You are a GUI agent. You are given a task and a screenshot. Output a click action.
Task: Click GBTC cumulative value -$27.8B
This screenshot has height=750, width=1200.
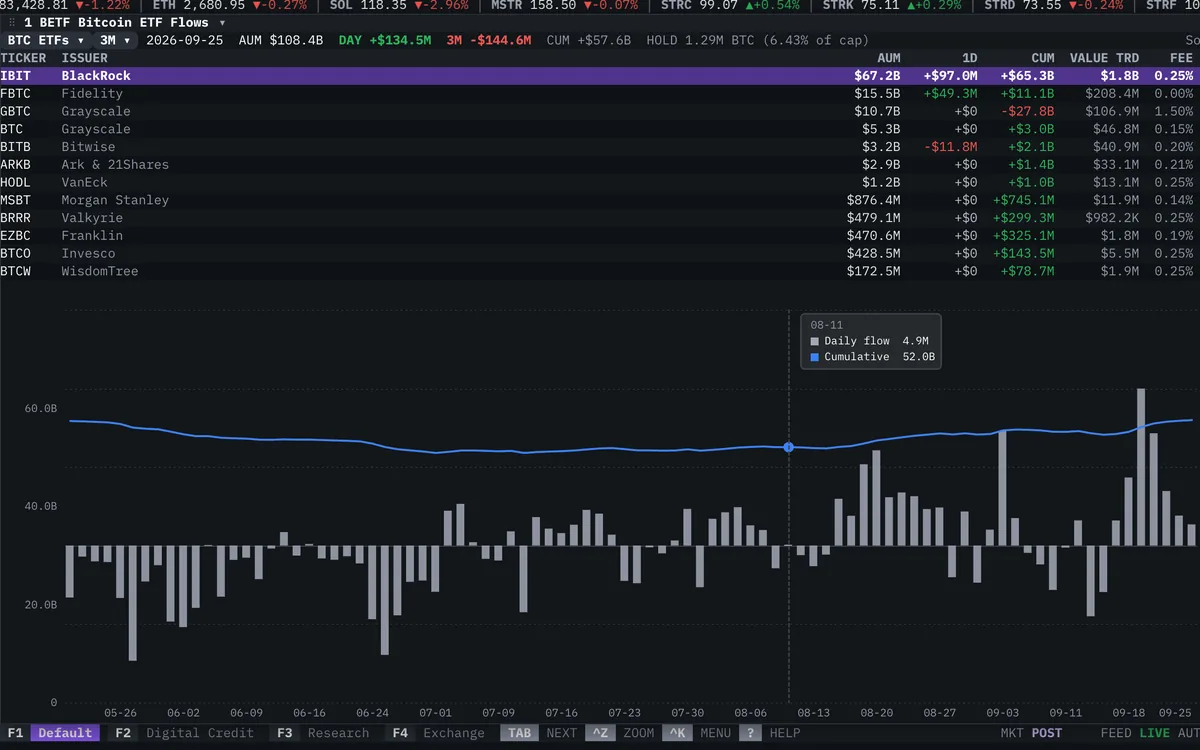click(1027, 112)
